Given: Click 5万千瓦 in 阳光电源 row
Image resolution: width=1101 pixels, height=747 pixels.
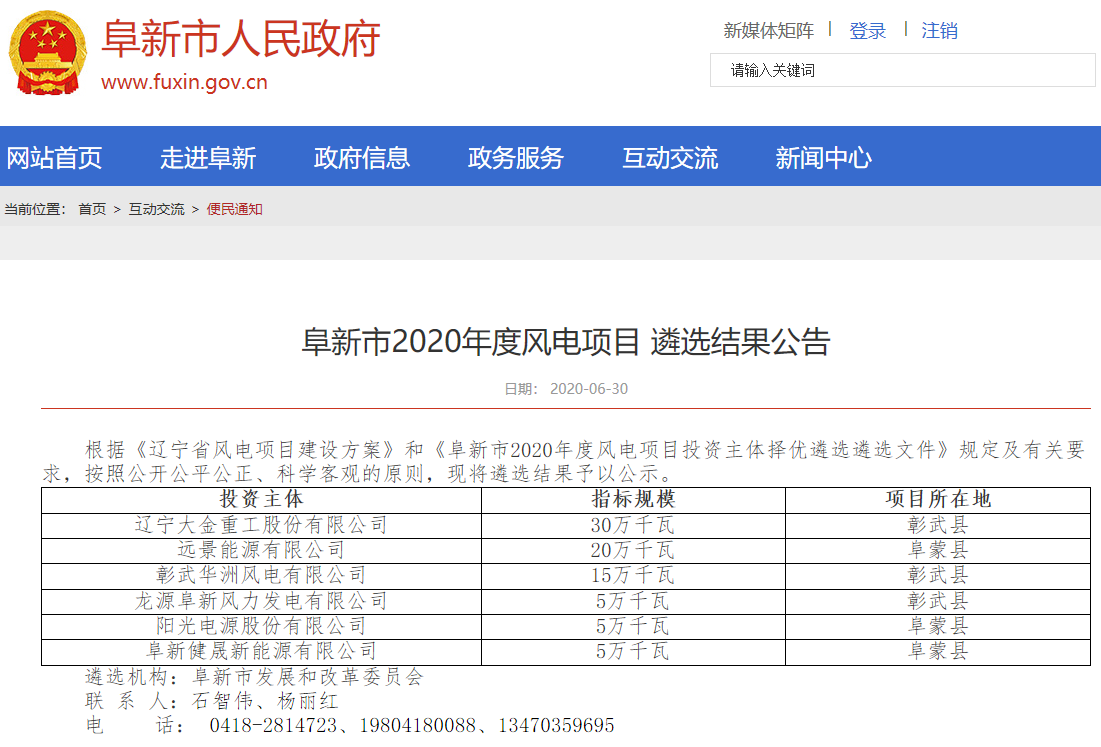Looking at the screenshot, I should tap(633, 626).
